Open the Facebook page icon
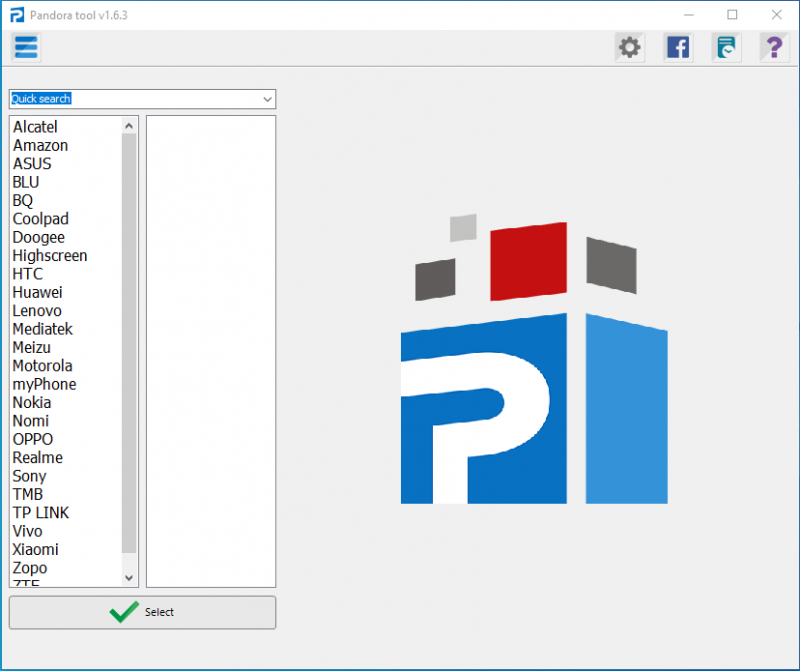 click(x=678, y=47)
